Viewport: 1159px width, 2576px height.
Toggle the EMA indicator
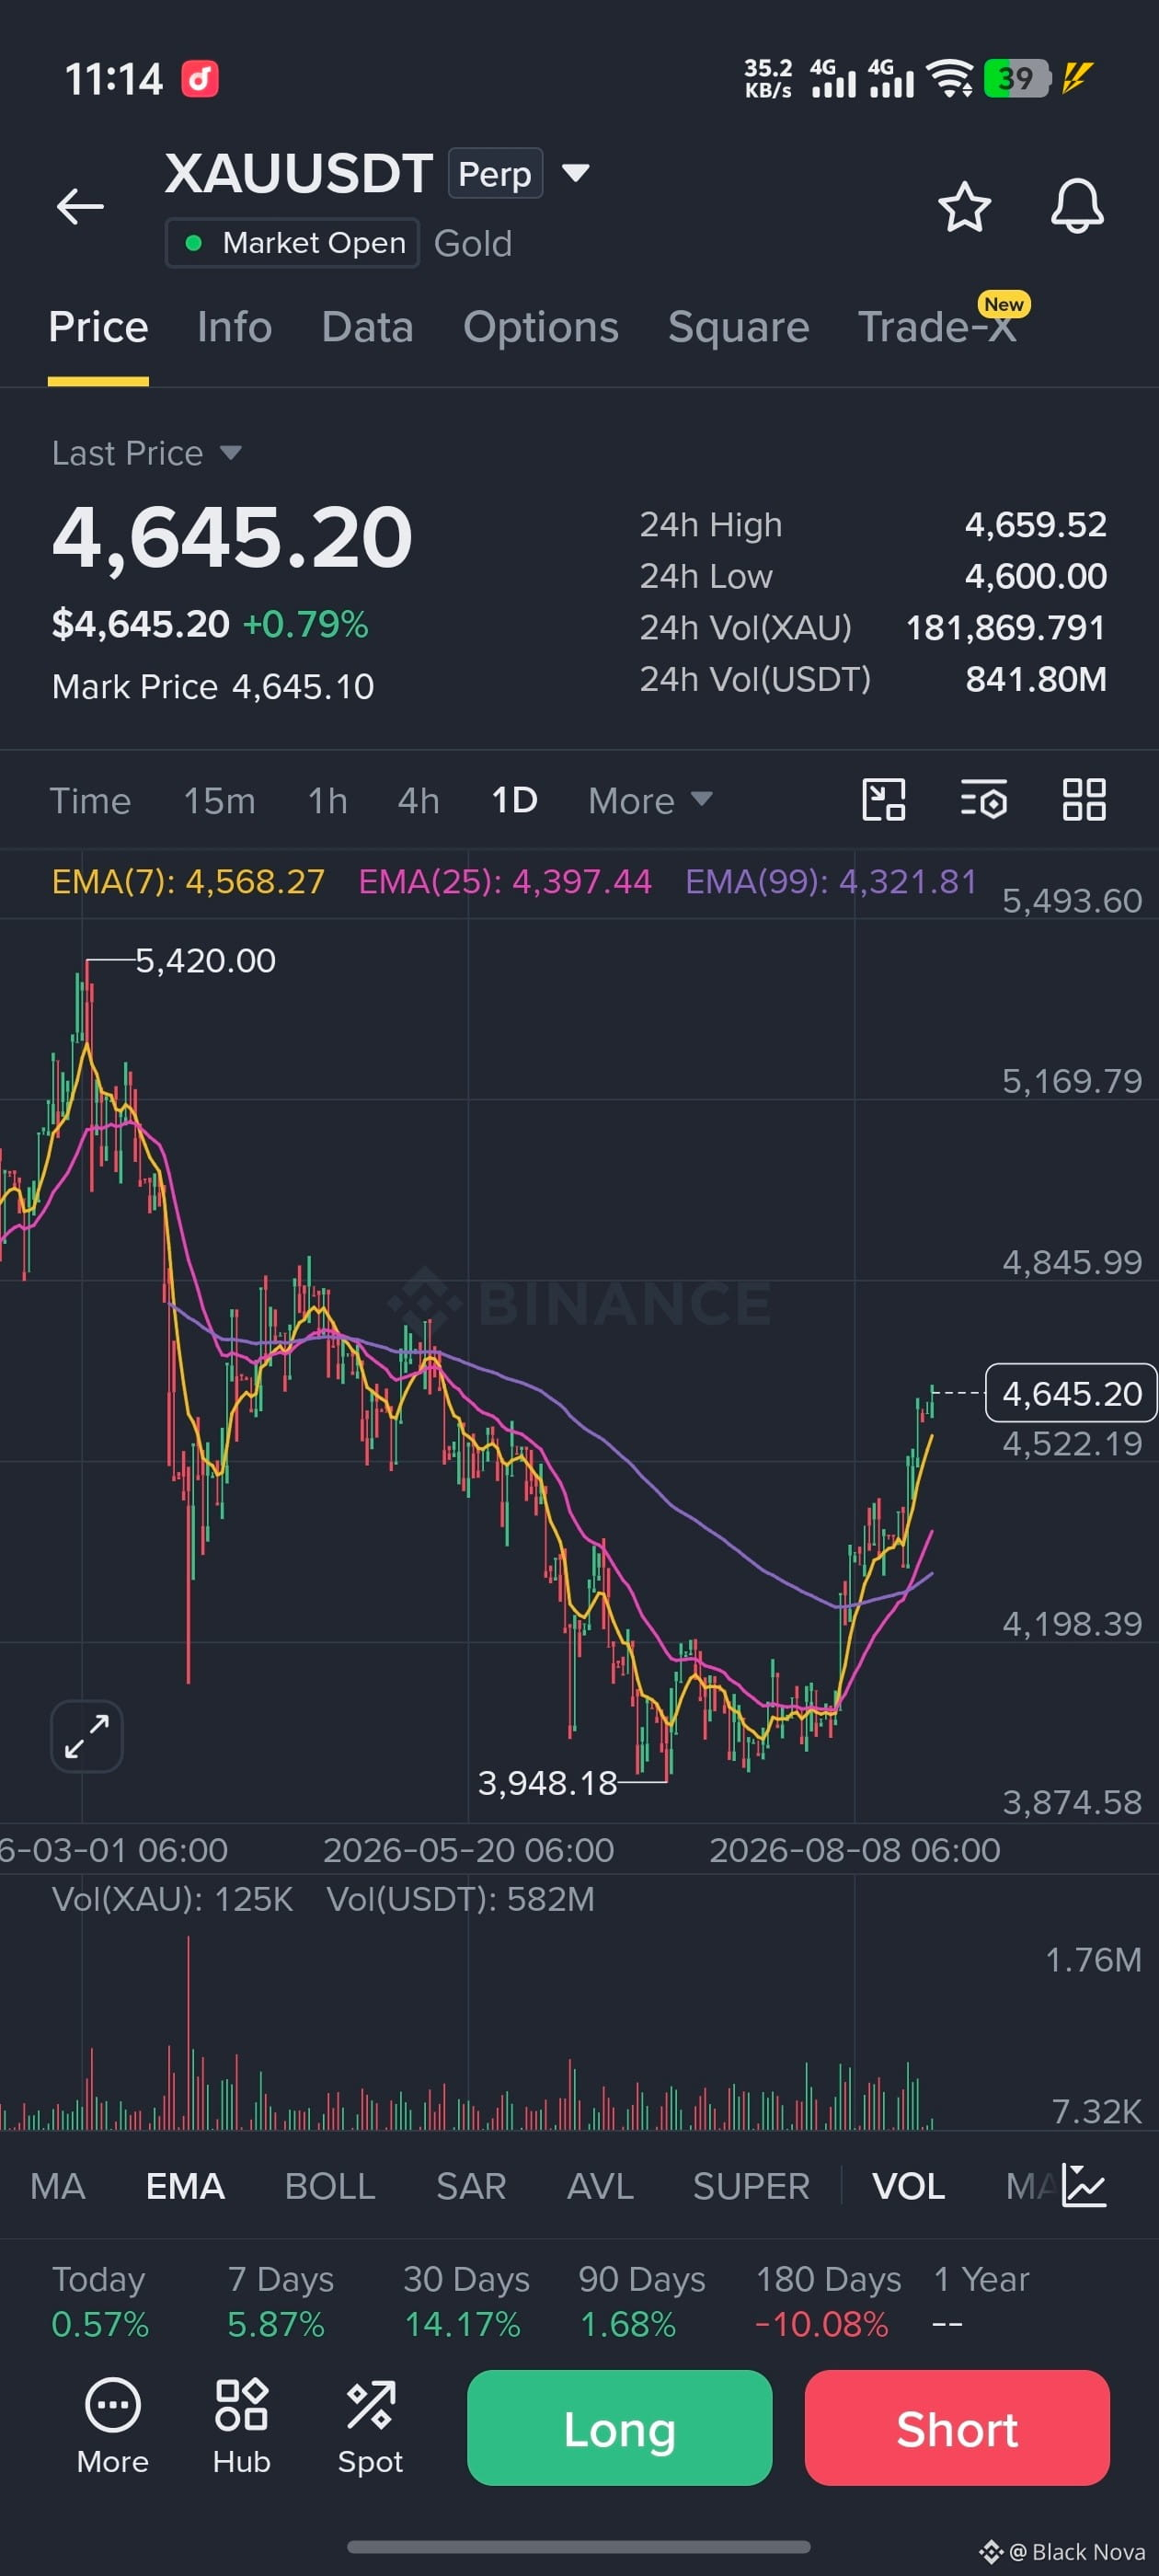coord(185,2185)
